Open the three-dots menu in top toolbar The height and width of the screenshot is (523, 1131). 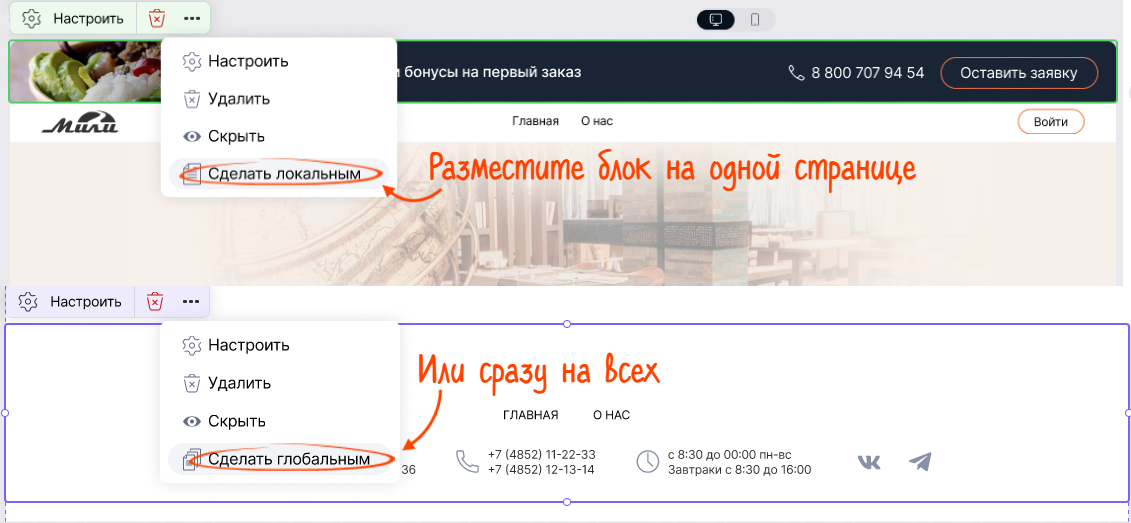click(192, 18)
